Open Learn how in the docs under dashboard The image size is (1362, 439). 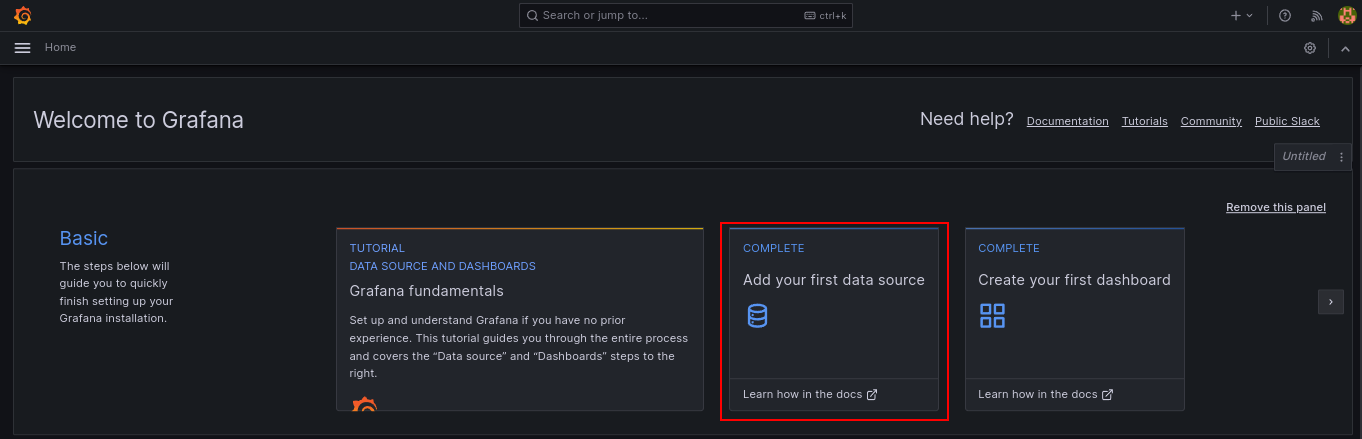(x=1046, y=394)
